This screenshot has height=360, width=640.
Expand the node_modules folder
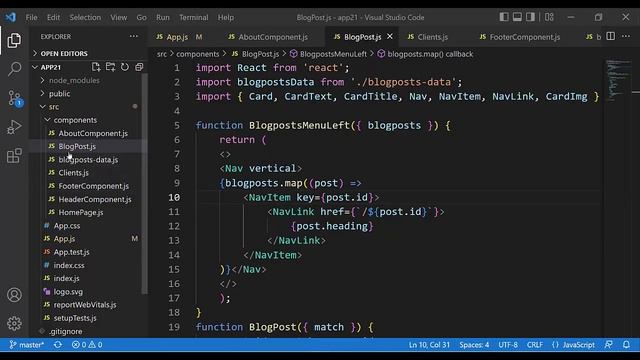pos(74,80)
